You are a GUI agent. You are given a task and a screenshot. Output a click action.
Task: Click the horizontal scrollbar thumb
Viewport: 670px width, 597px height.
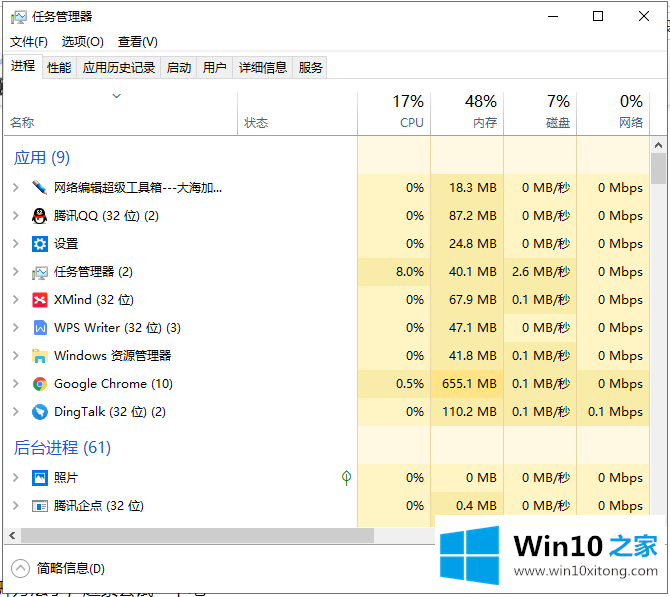click(197, 535)
